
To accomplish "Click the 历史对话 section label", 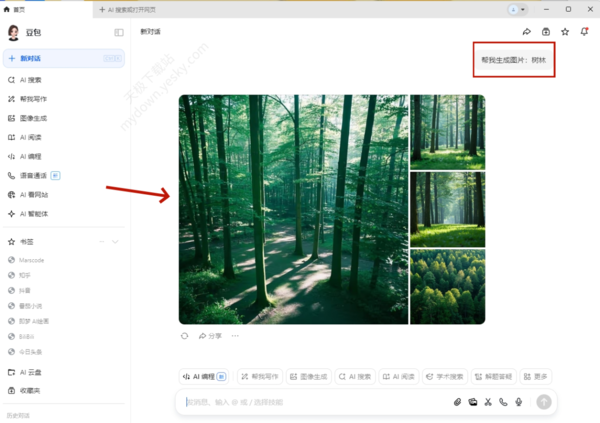I will [x=18, y=415].
